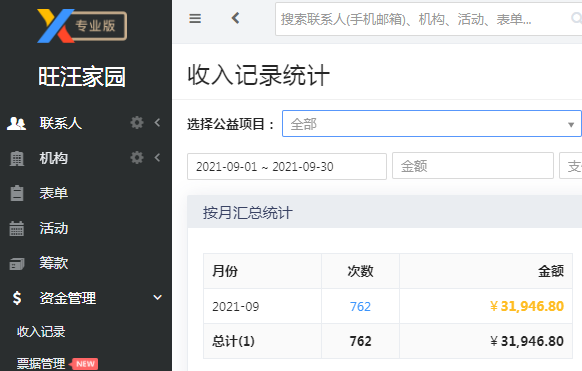This screenshot has height=371, width=582.
Task: Click the search magnifier icon
Action: 576,18
